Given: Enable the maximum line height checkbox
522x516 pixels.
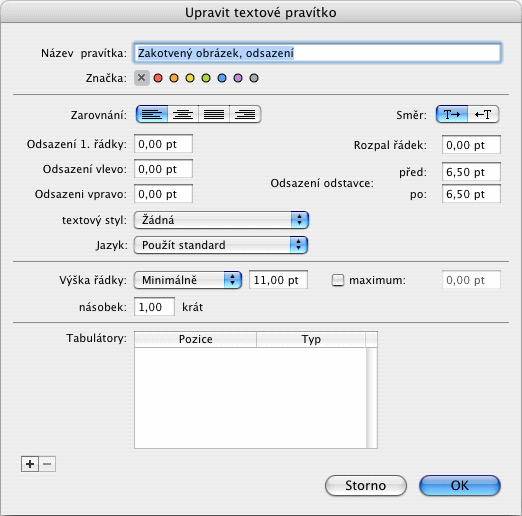Looking at the screenshot, I should pyautogui.click(x=338, y=280).
